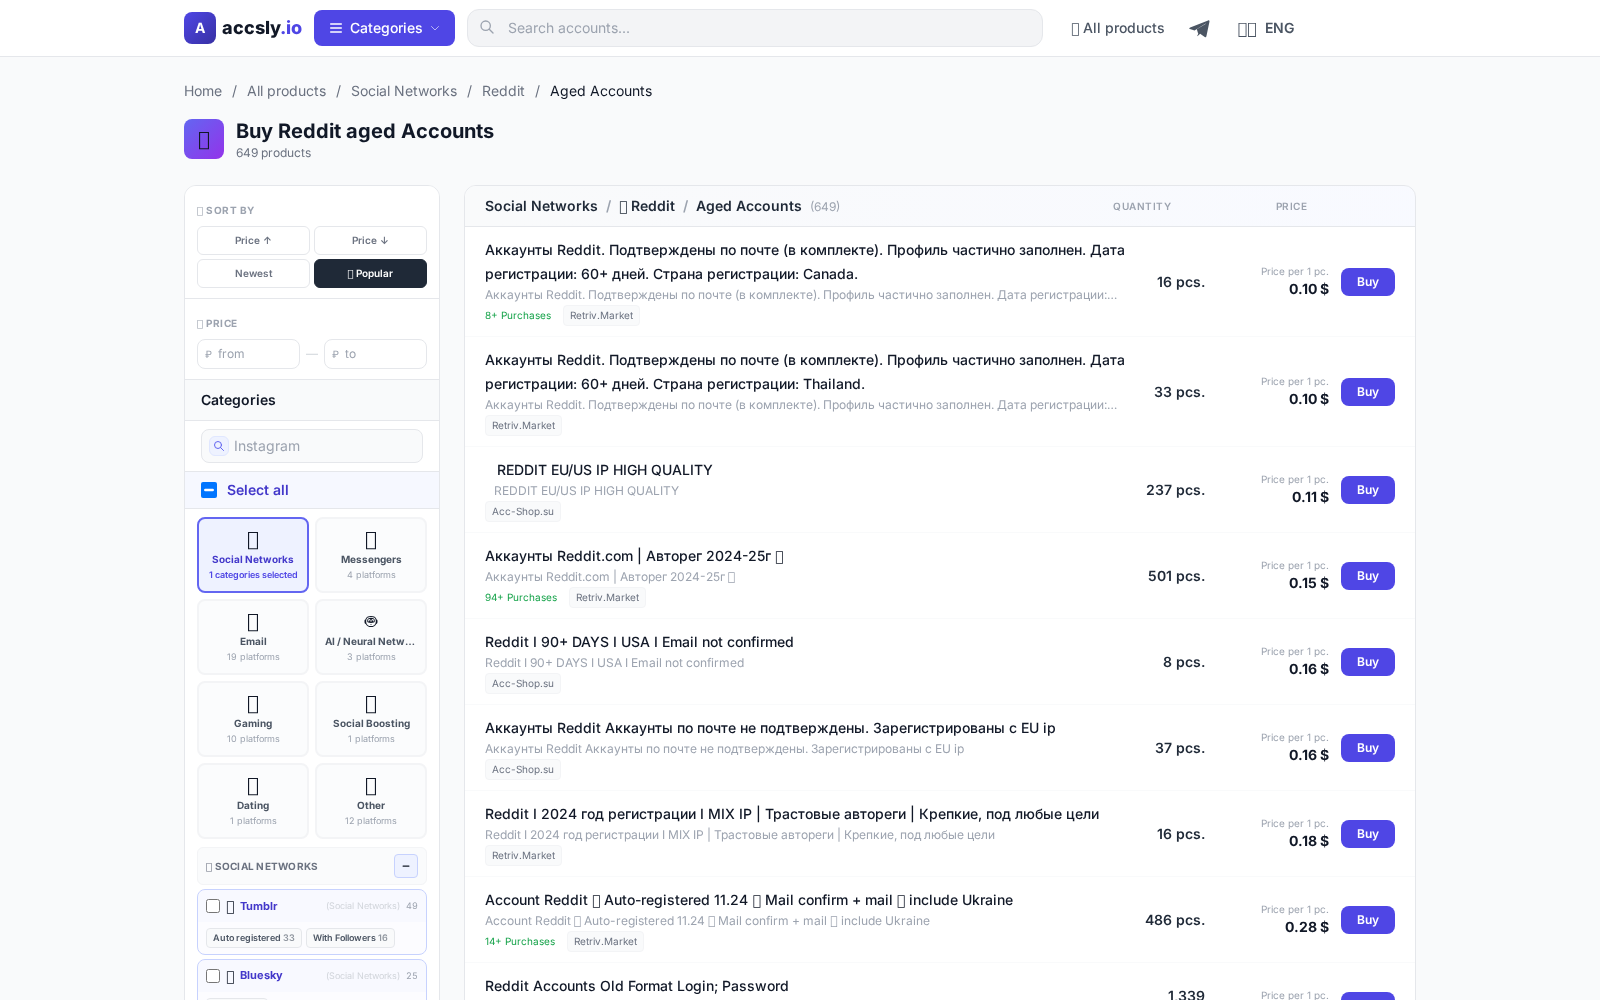This screenshot has width=1600, height=1000.
Task: Select the Social Networks category tile
Action: [253, 555]
